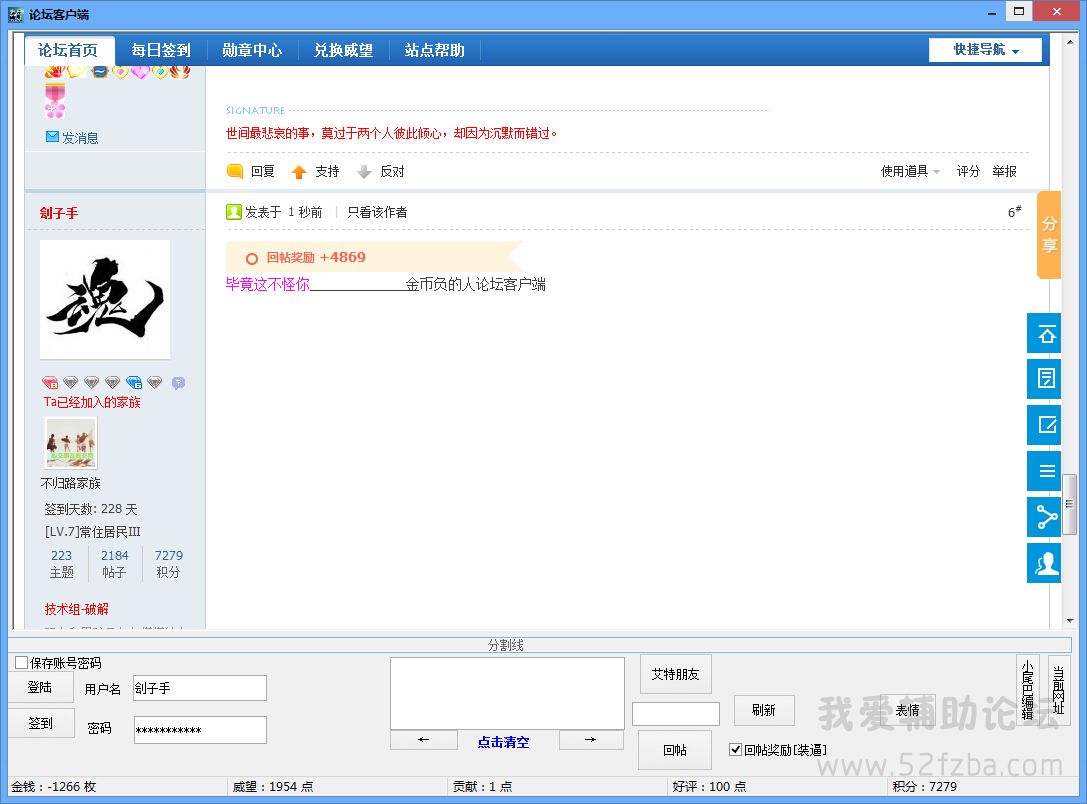
Task: Click the user profile silhouette sidebar icon
Action: coord(1045,563)
